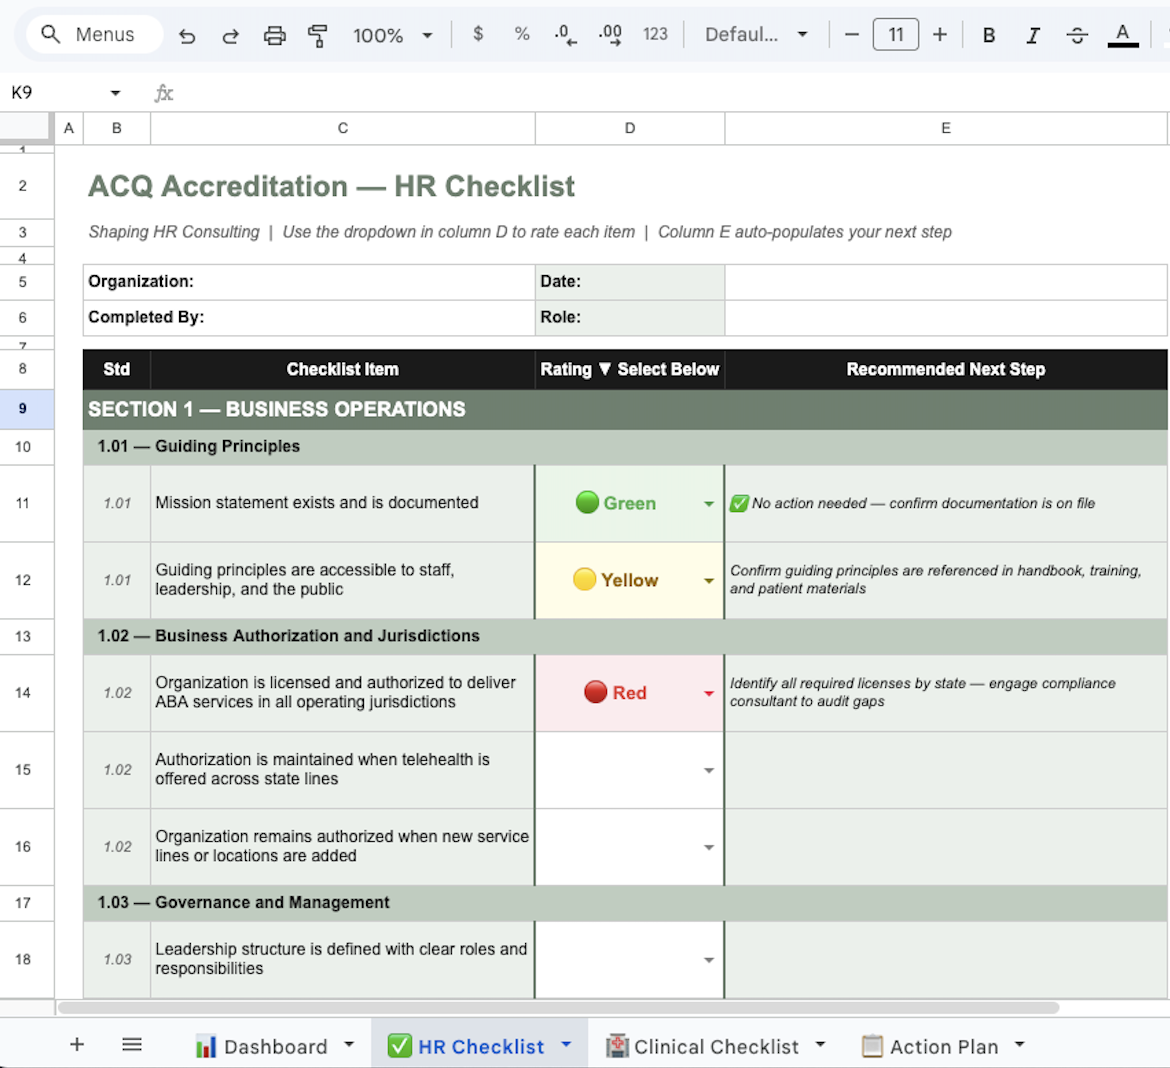Switch to the Action Plan tab
The image size is (1170, 1068).
(930, 1046)
